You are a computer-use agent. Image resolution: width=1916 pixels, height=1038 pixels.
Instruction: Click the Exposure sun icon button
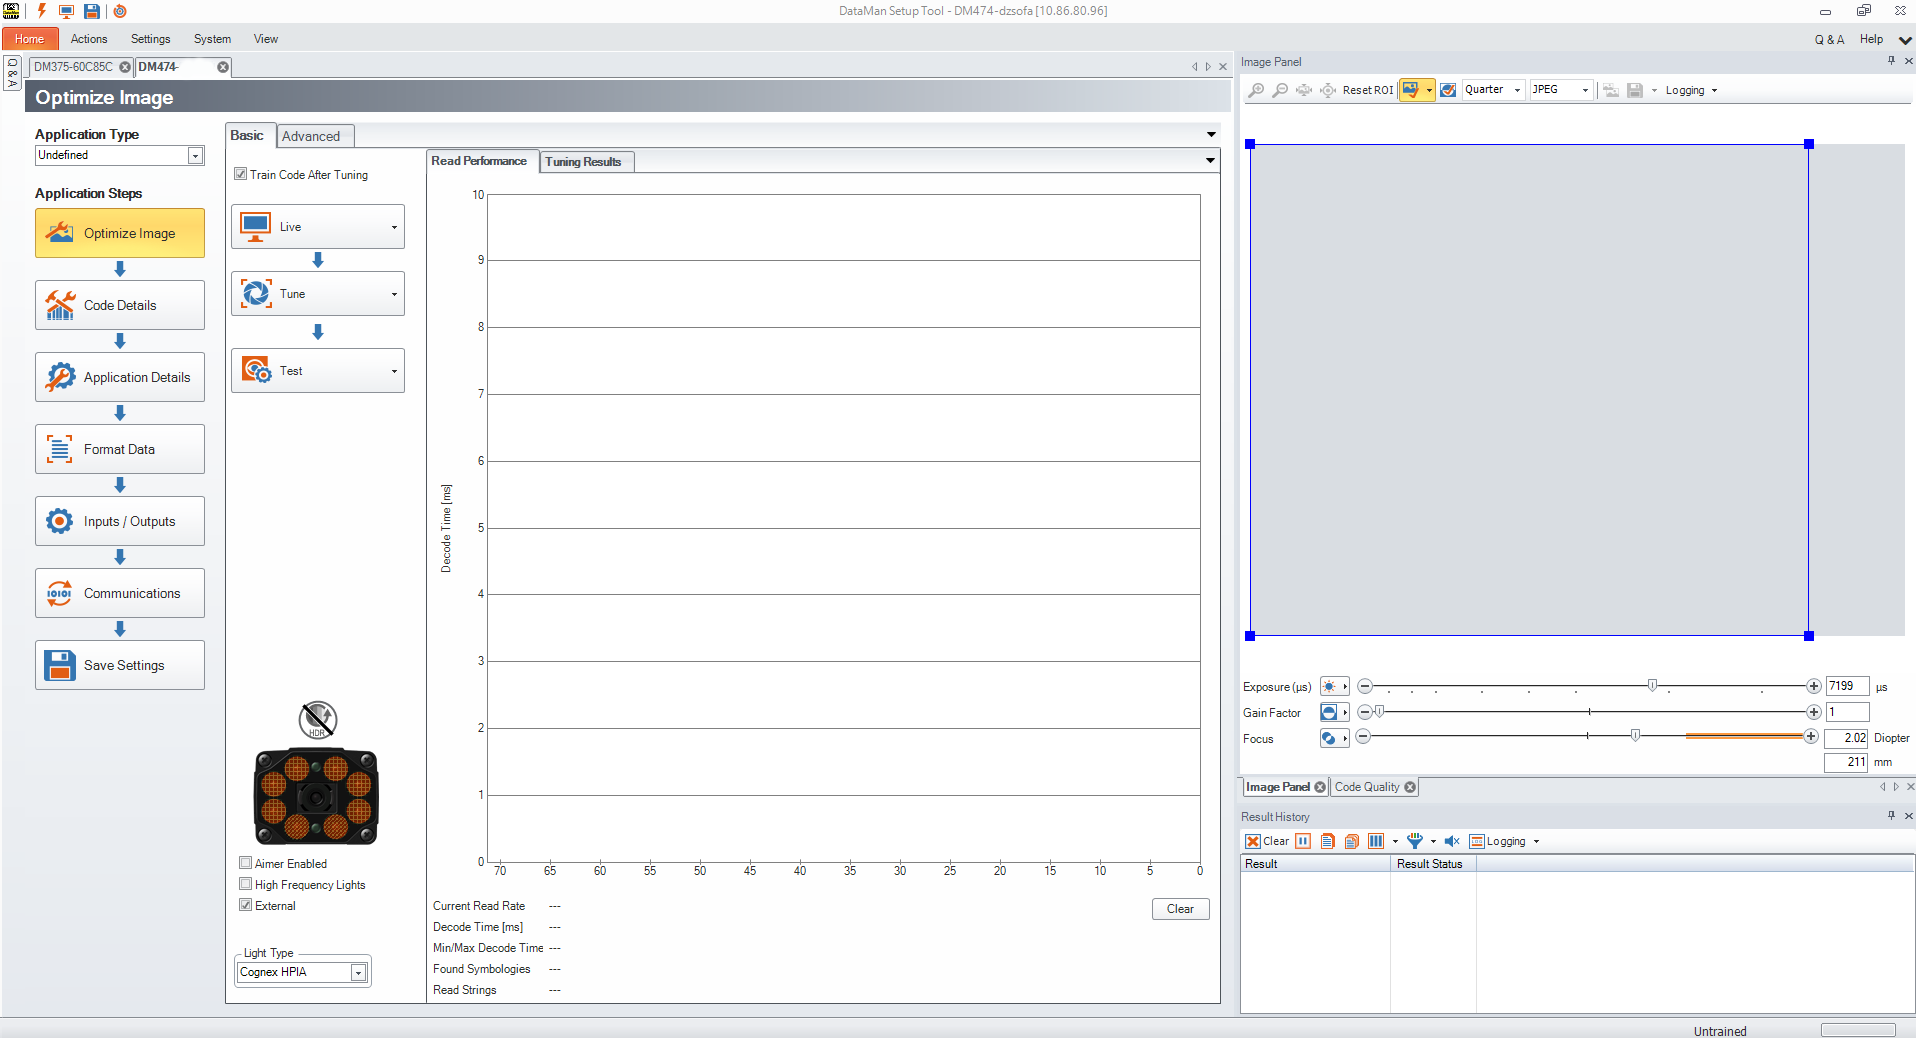[x=1329, y=687]
